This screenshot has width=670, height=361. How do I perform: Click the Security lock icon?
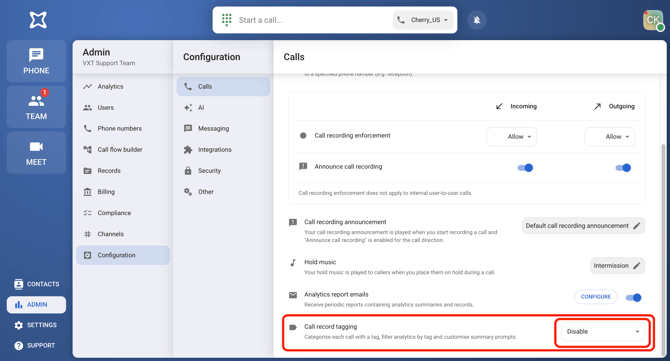[188, 171]
